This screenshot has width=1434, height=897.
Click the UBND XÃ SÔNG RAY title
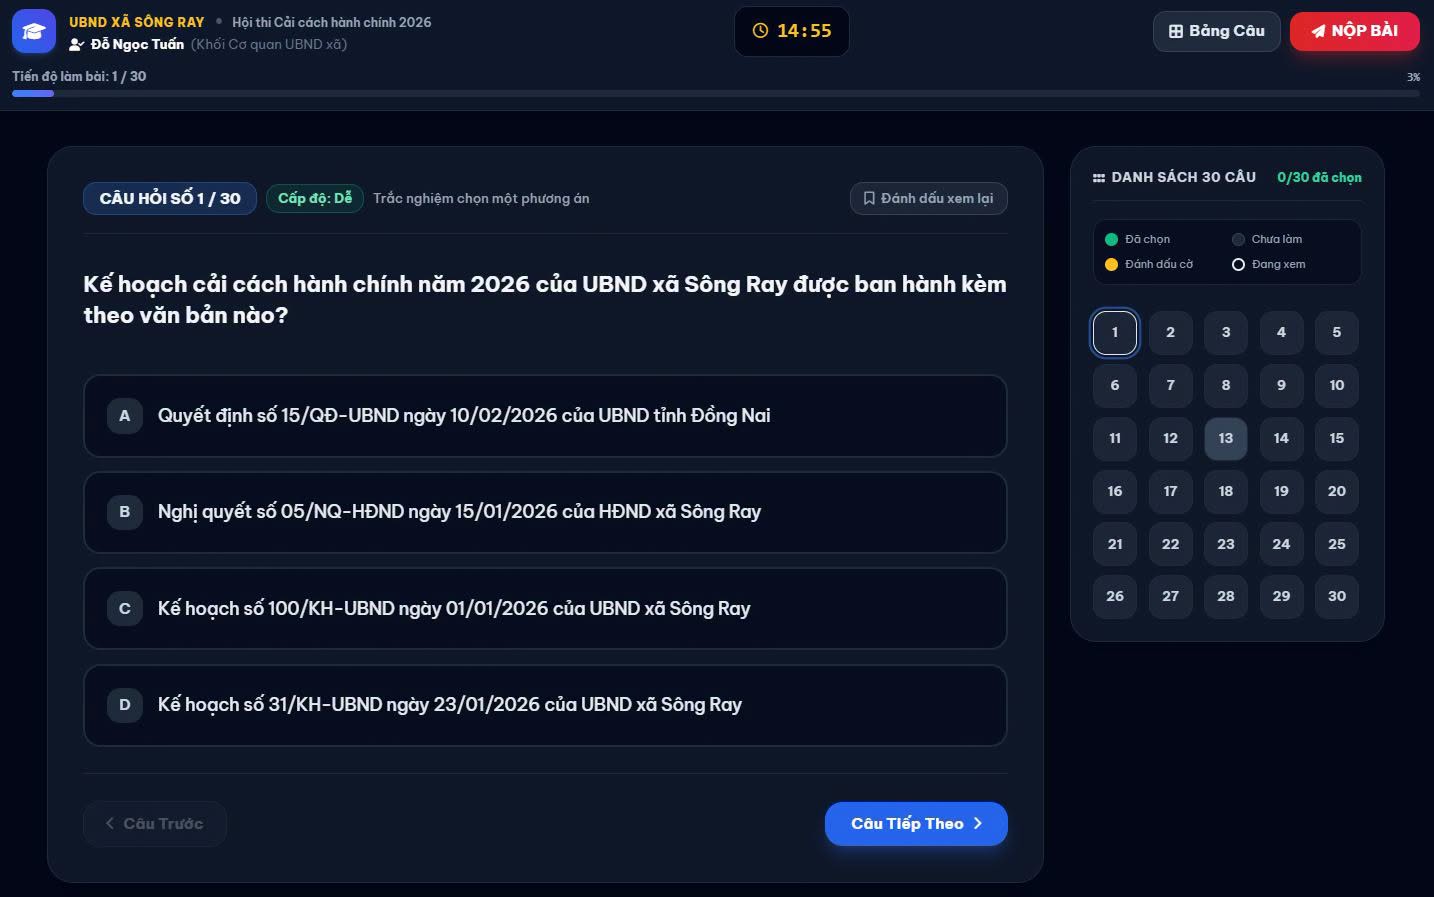(x=137, y=22)
